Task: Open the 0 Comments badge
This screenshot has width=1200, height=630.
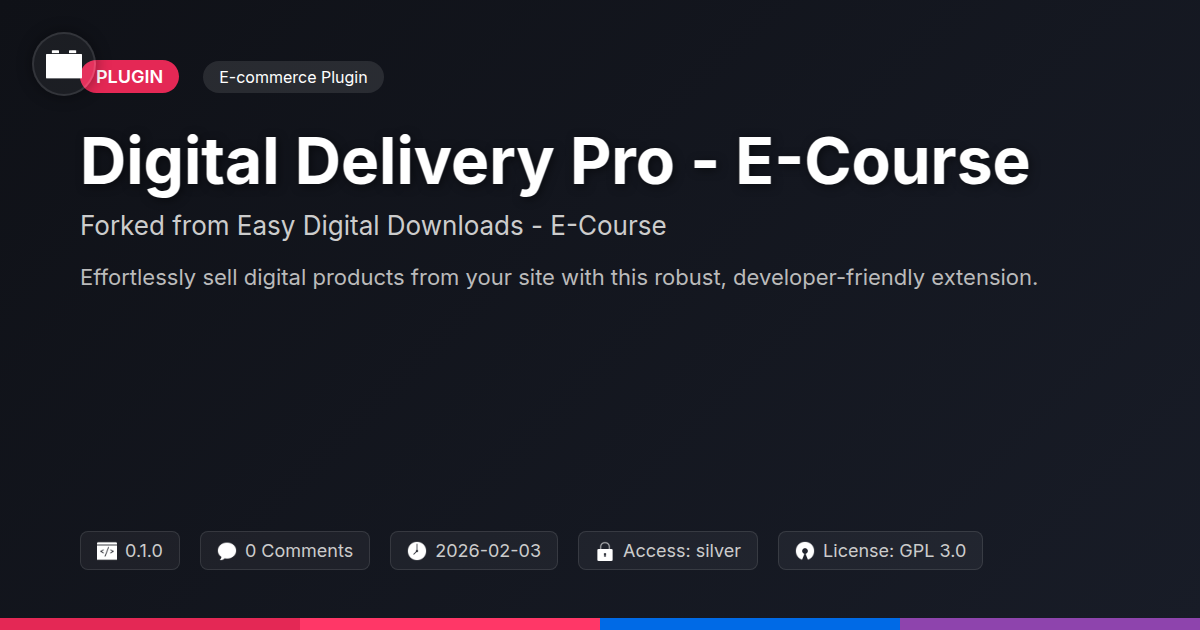Action: (285, 551)
